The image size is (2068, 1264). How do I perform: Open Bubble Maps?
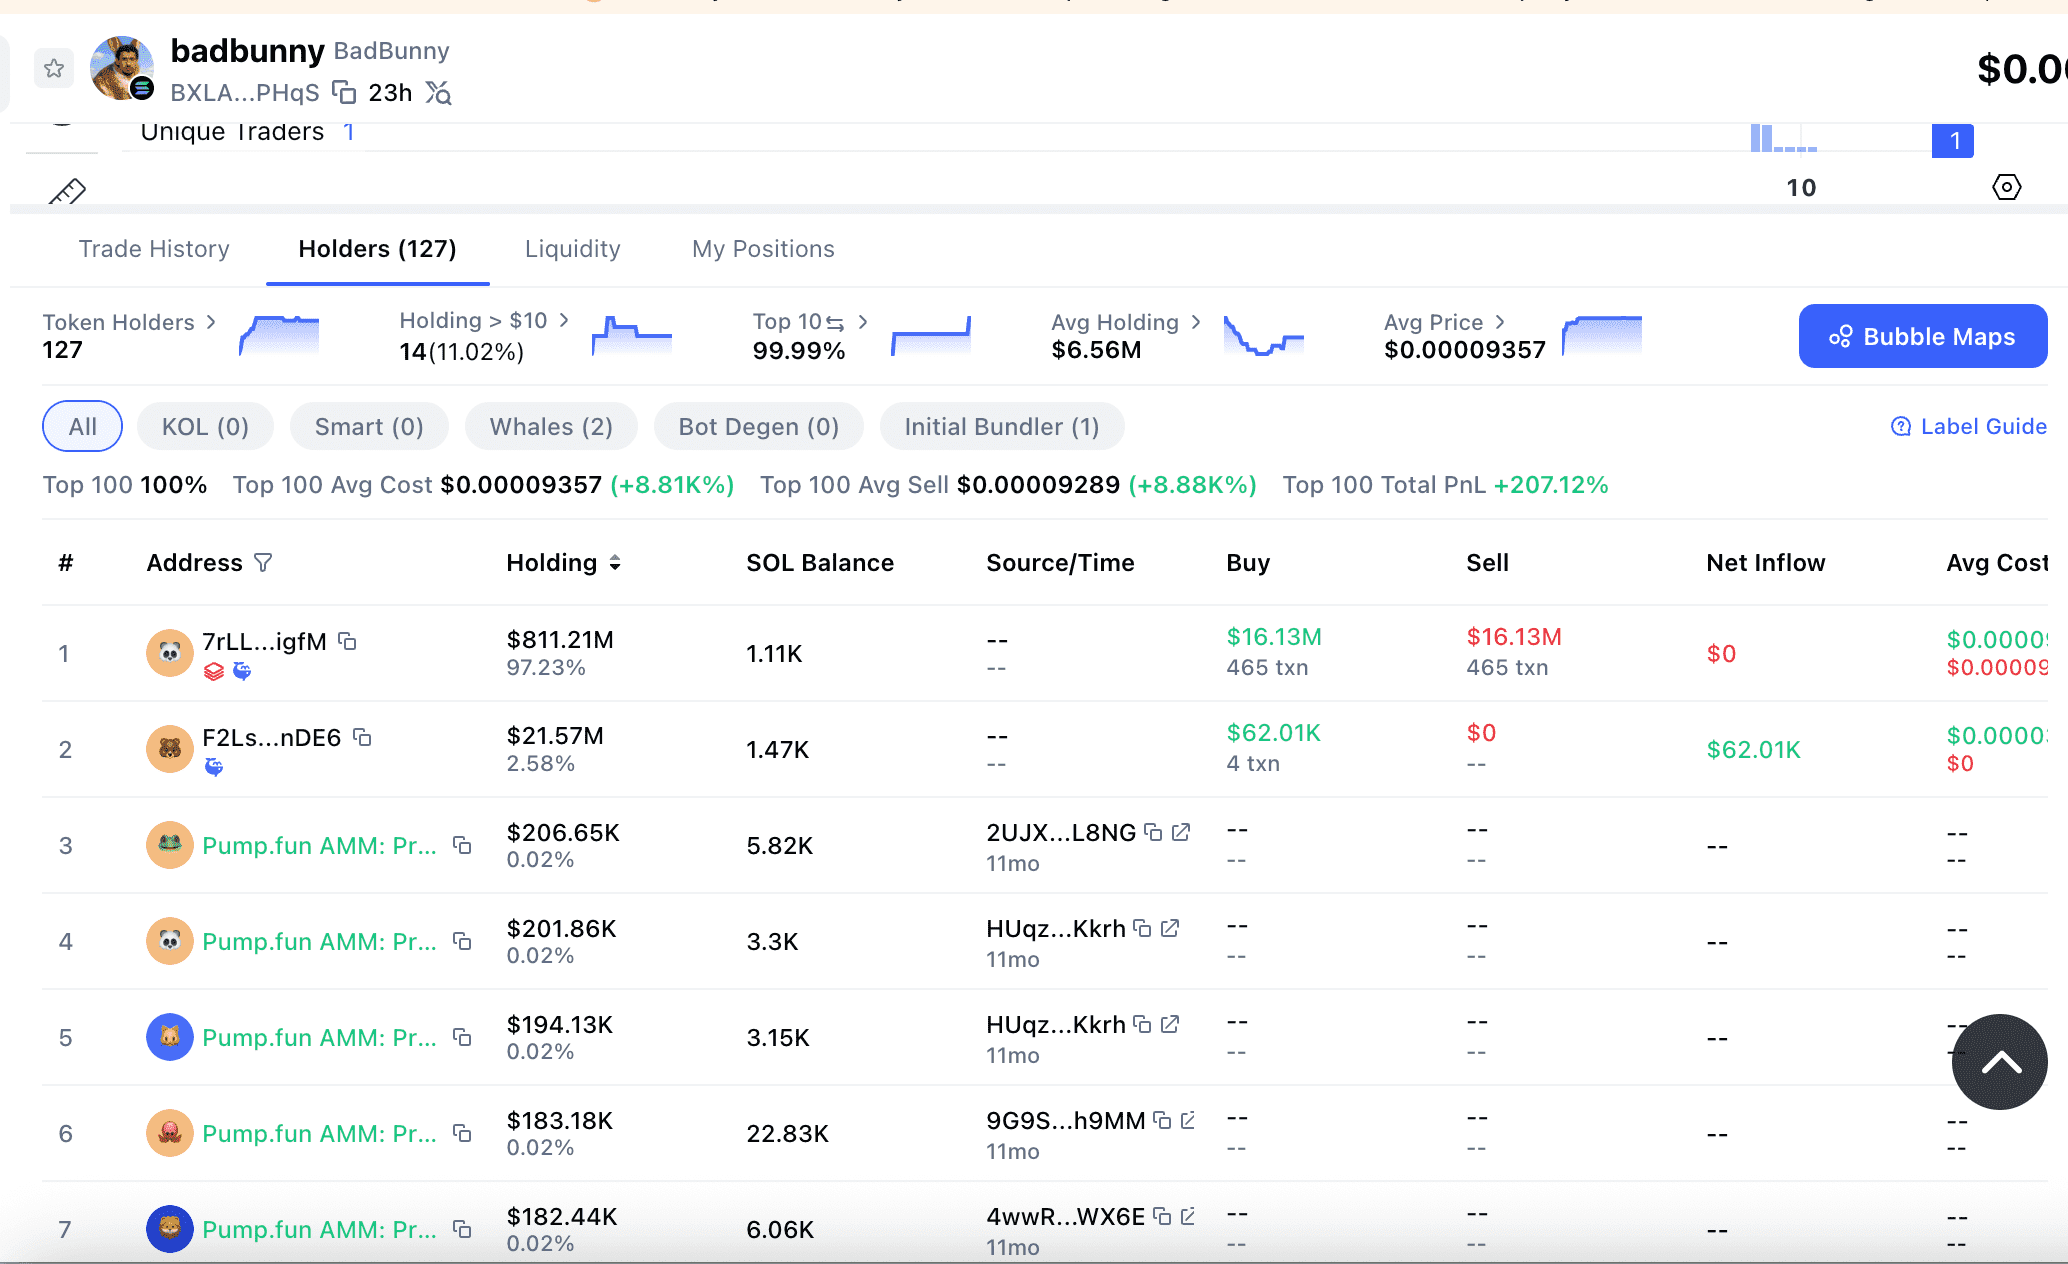(x=1922, y=337)
